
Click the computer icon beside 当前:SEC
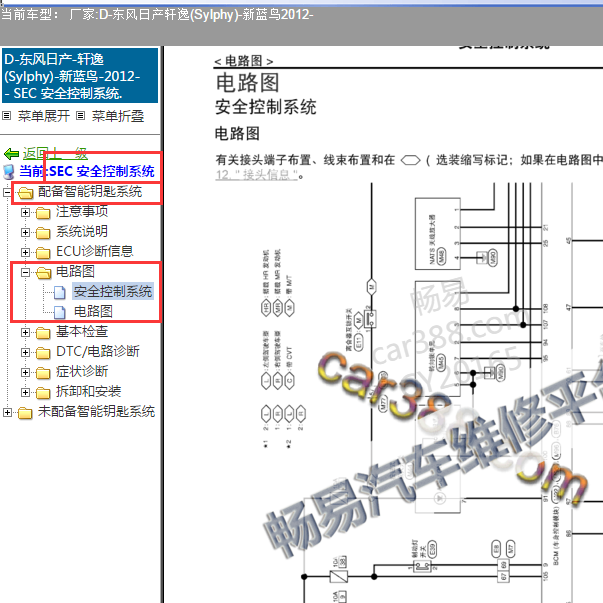[x=8, y=172]
